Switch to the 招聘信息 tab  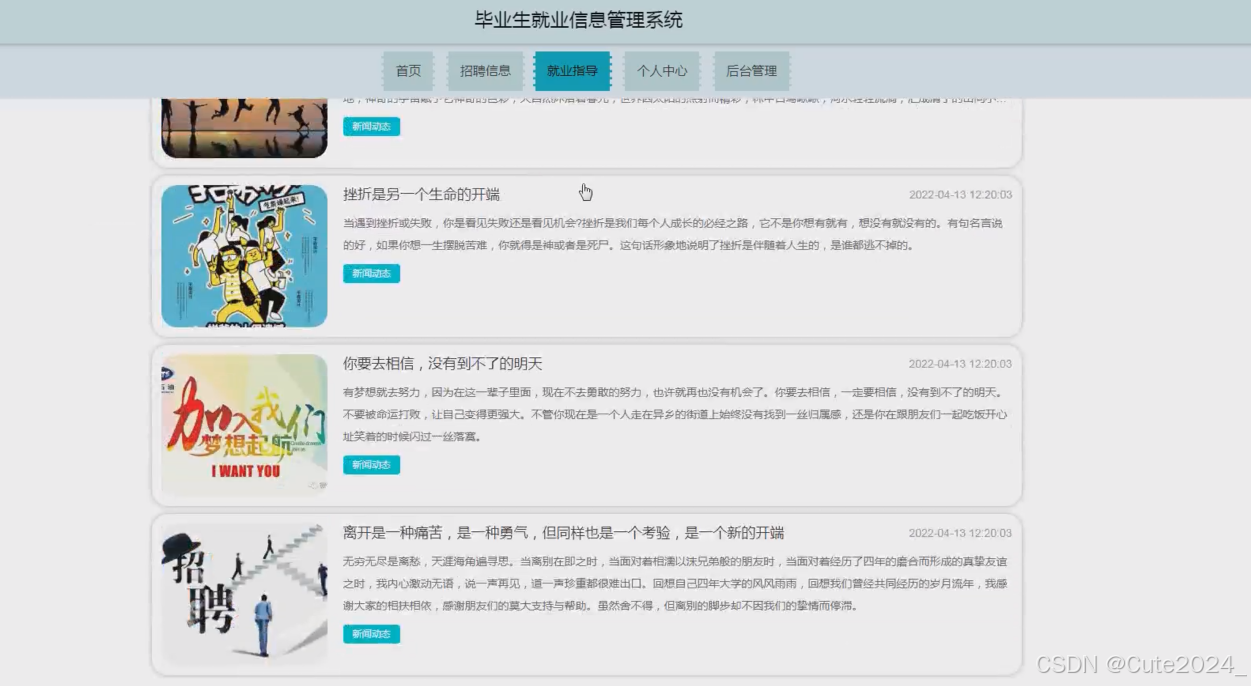485,71
